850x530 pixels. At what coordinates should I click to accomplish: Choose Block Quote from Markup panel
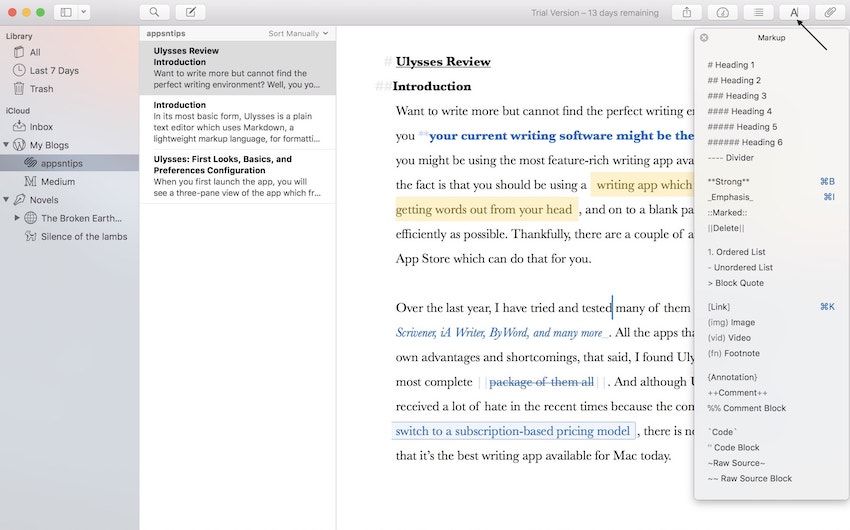point(735,283)
